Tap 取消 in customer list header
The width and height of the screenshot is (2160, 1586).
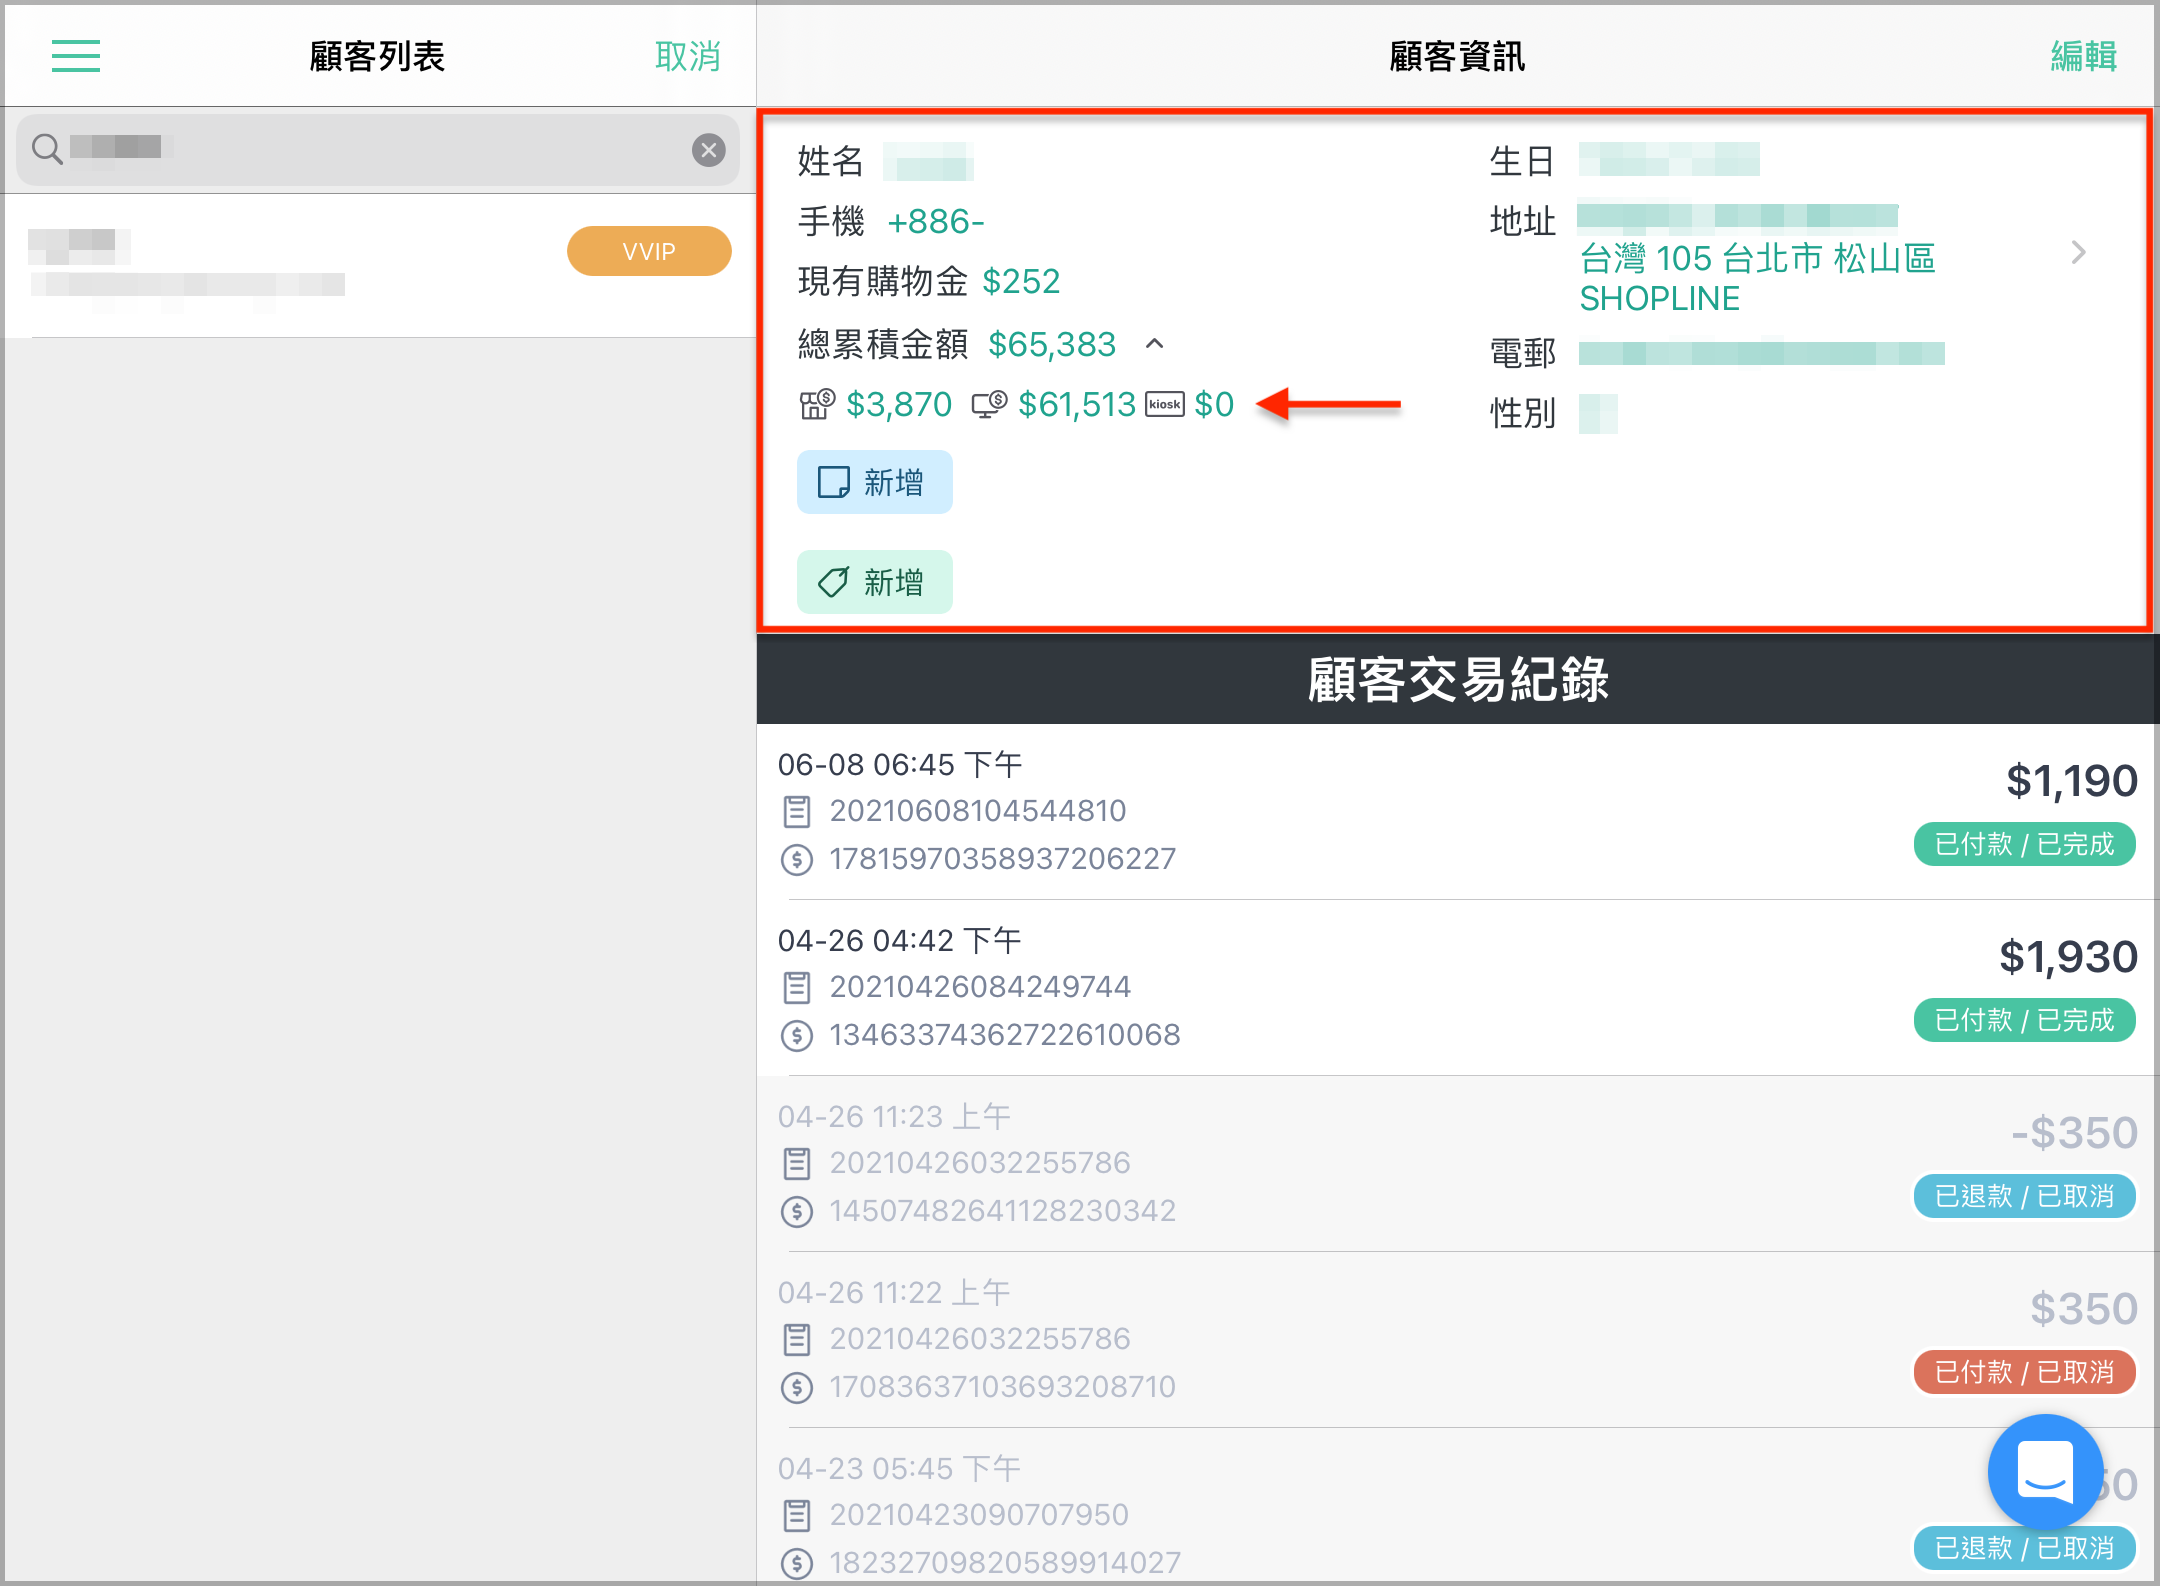pos(688,56)
